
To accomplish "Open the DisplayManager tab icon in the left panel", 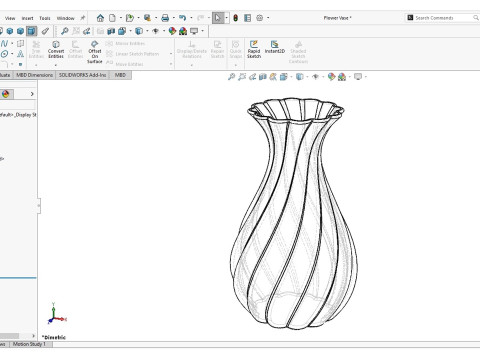I will click(x=5, y=94).
